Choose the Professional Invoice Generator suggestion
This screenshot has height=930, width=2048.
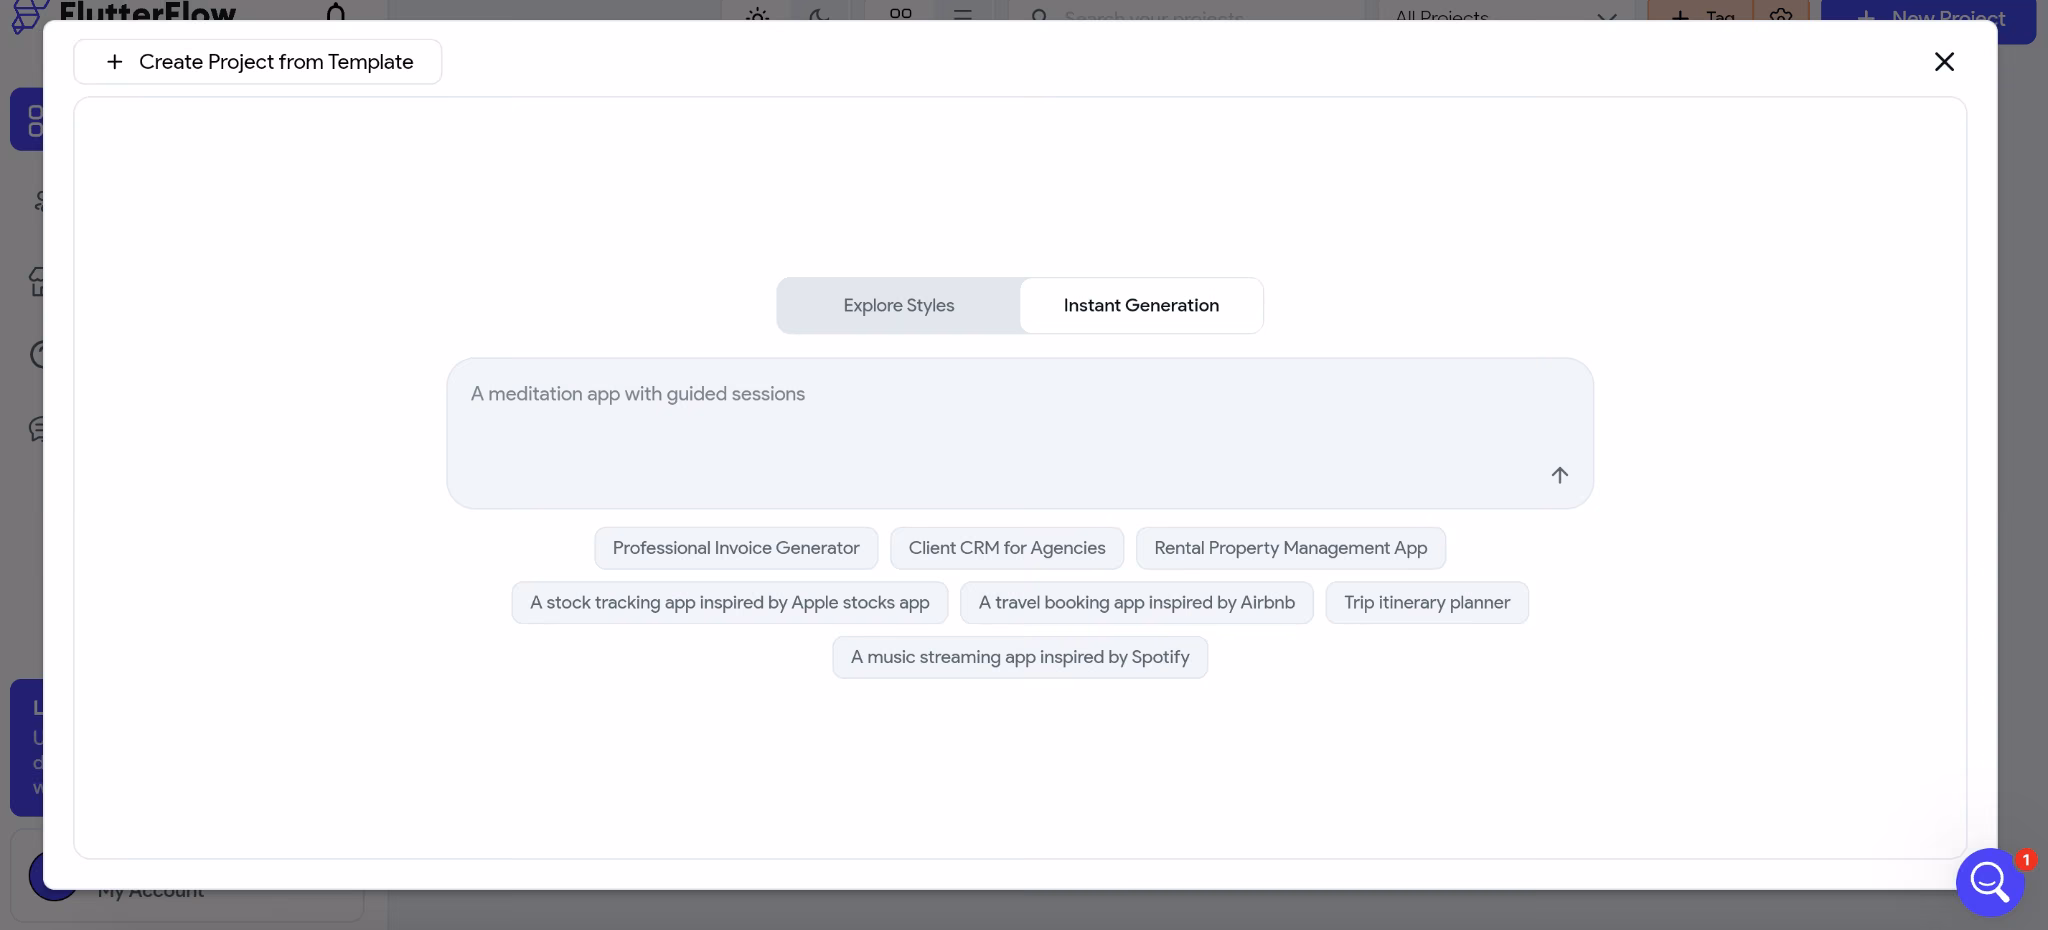[736, 548]
